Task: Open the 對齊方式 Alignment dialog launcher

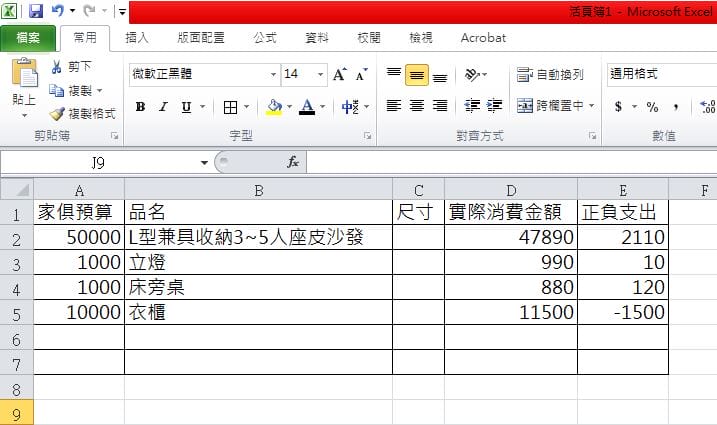Action: (592, 136)
